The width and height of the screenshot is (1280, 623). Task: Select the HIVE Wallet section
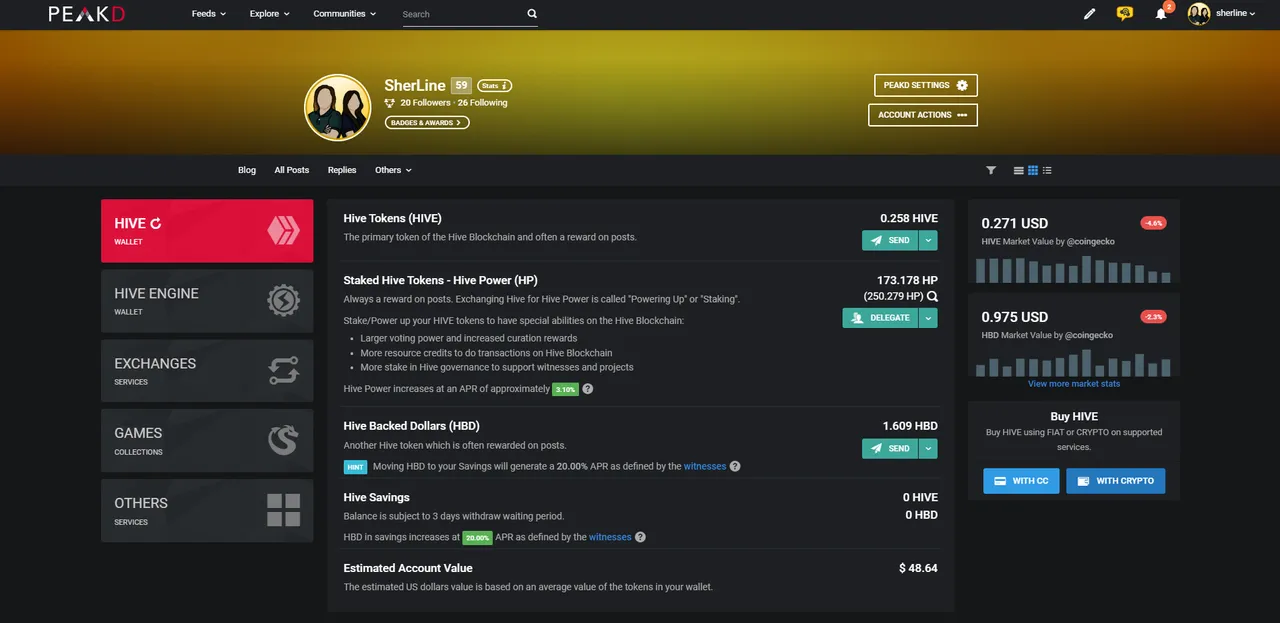(207, 231)
